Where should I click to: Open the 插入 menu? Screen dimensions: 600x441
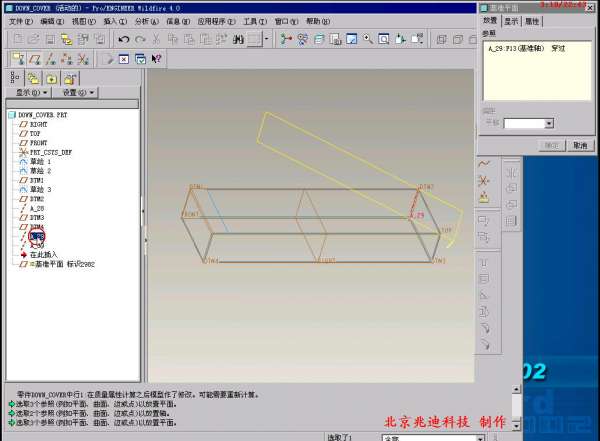pyautogui.click(x=110, y=21)
